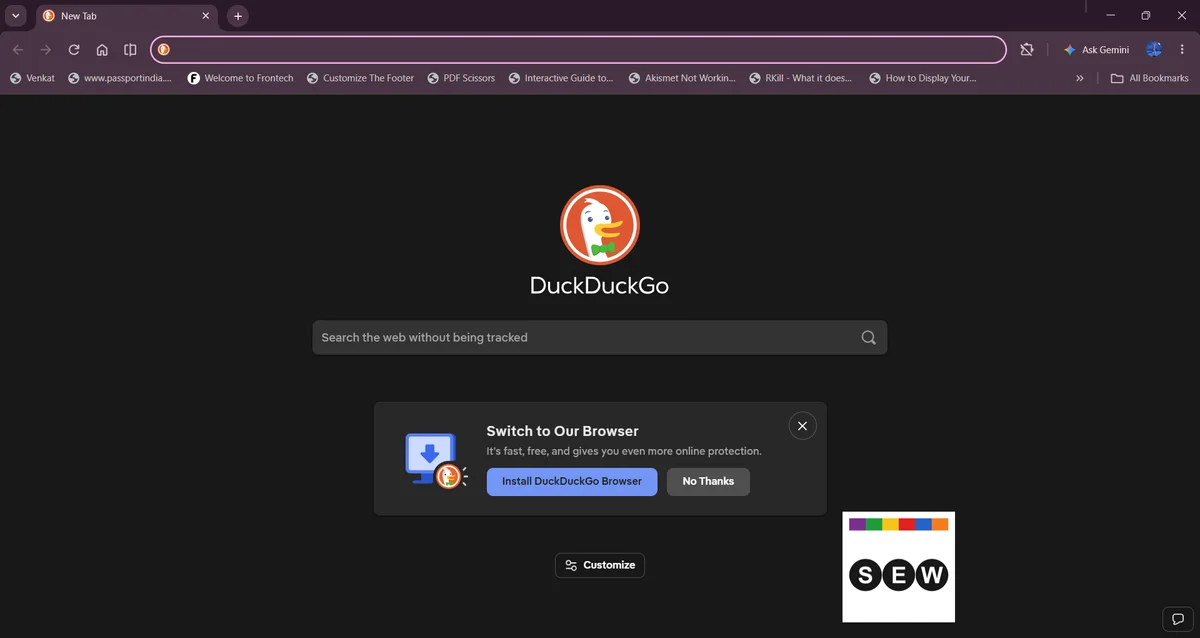Open Welcome to Frontech bookmark
Image resolution: width=1200 pixels, height=638 pixels.
click(241, 78)
